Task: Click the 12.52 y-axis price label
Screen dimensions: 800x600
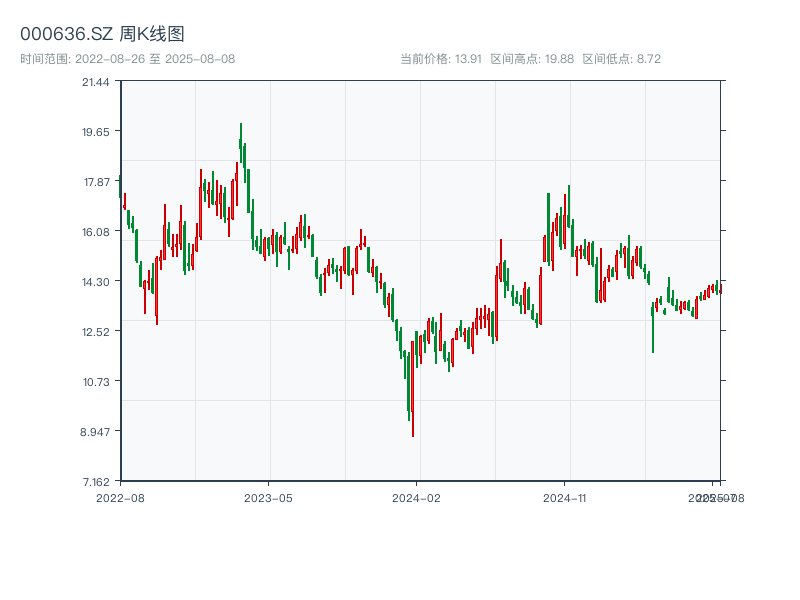Action: 96,332
